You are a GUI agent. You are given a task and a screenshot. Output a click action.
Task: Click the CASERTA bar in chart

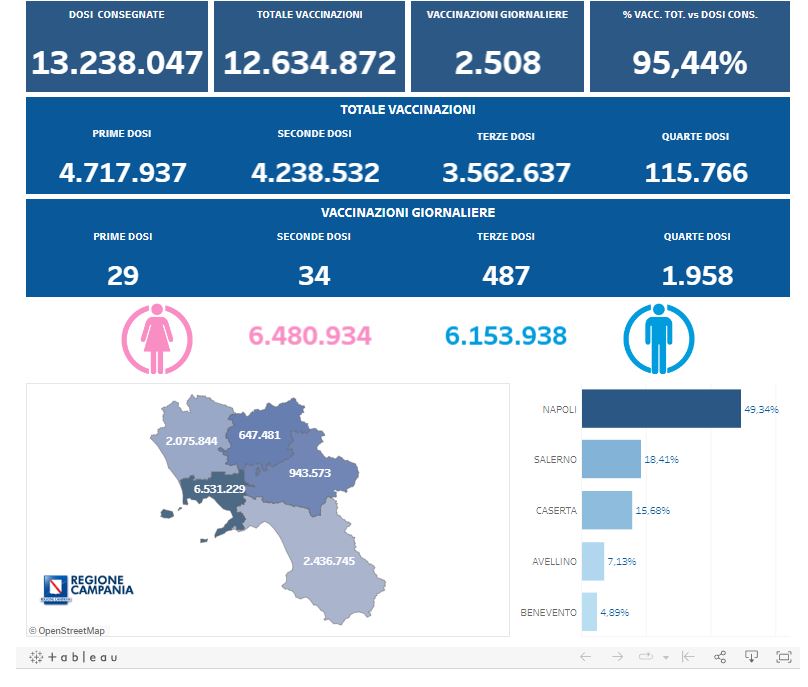click(x=606, y=510)
